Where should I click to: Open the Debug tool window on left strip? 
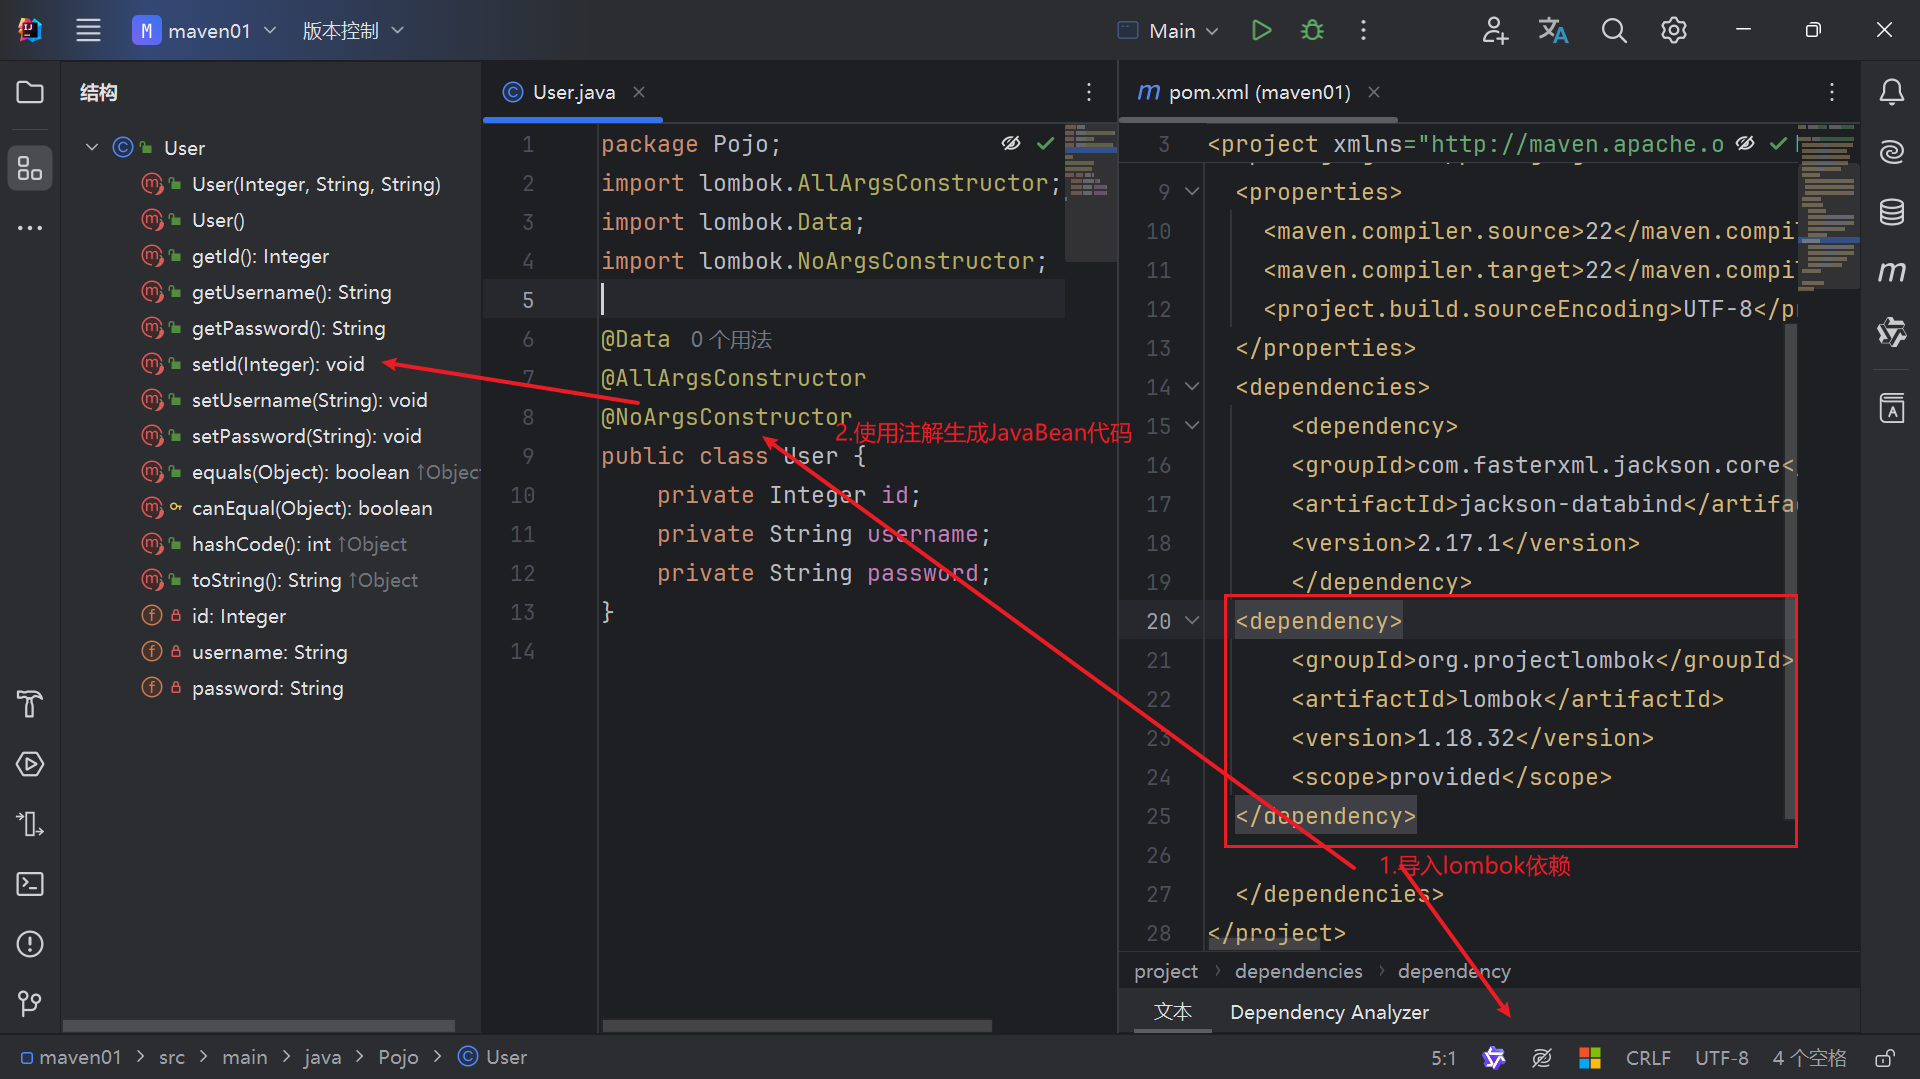(30, 824)
